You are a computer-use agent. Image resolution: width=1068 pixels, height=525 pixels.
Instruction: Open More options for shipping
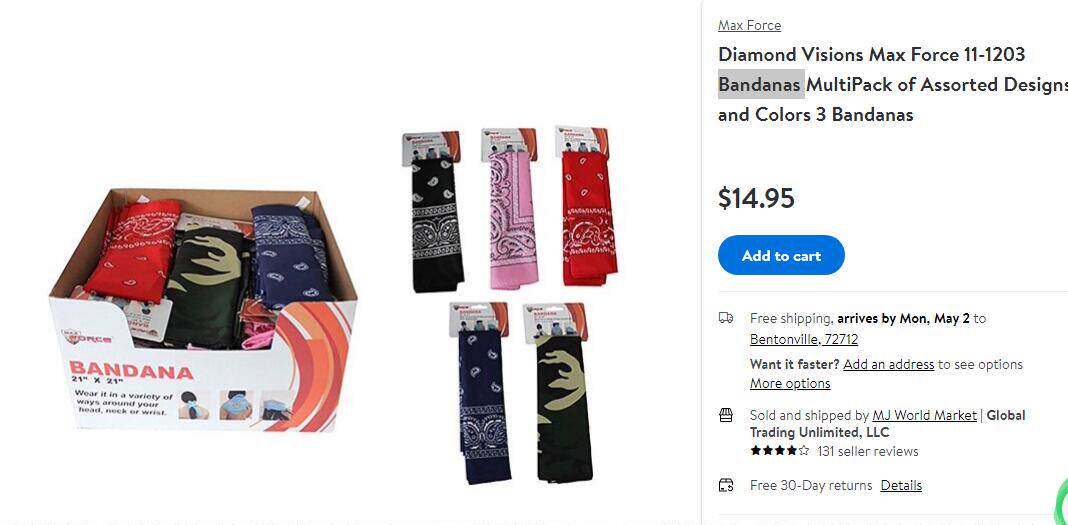790,383
